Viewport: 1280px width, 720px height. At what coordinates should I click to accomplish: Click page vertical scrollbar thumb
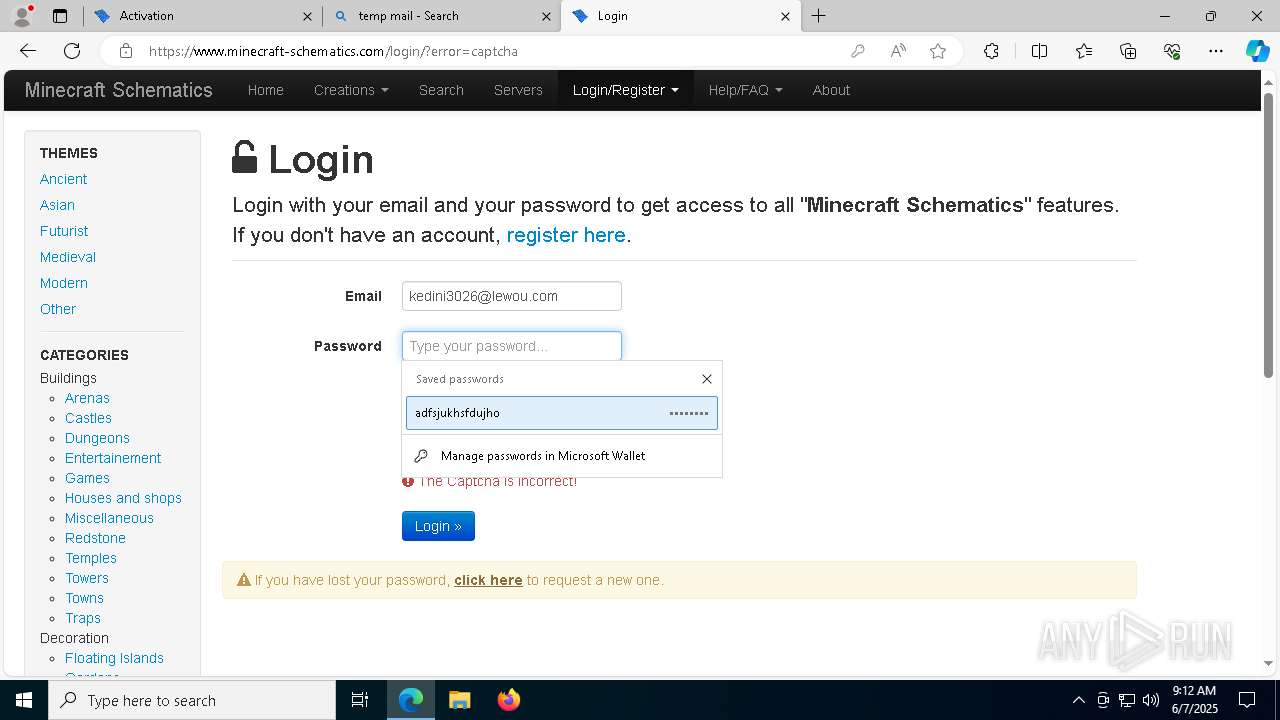coord(1268,235)
